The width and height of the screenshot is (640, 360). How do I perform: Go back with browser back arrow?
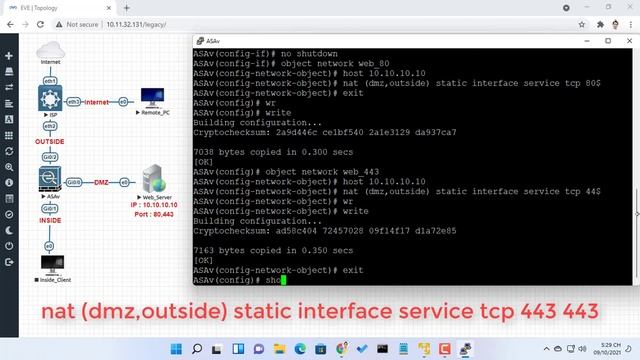(x=10, y=24)
